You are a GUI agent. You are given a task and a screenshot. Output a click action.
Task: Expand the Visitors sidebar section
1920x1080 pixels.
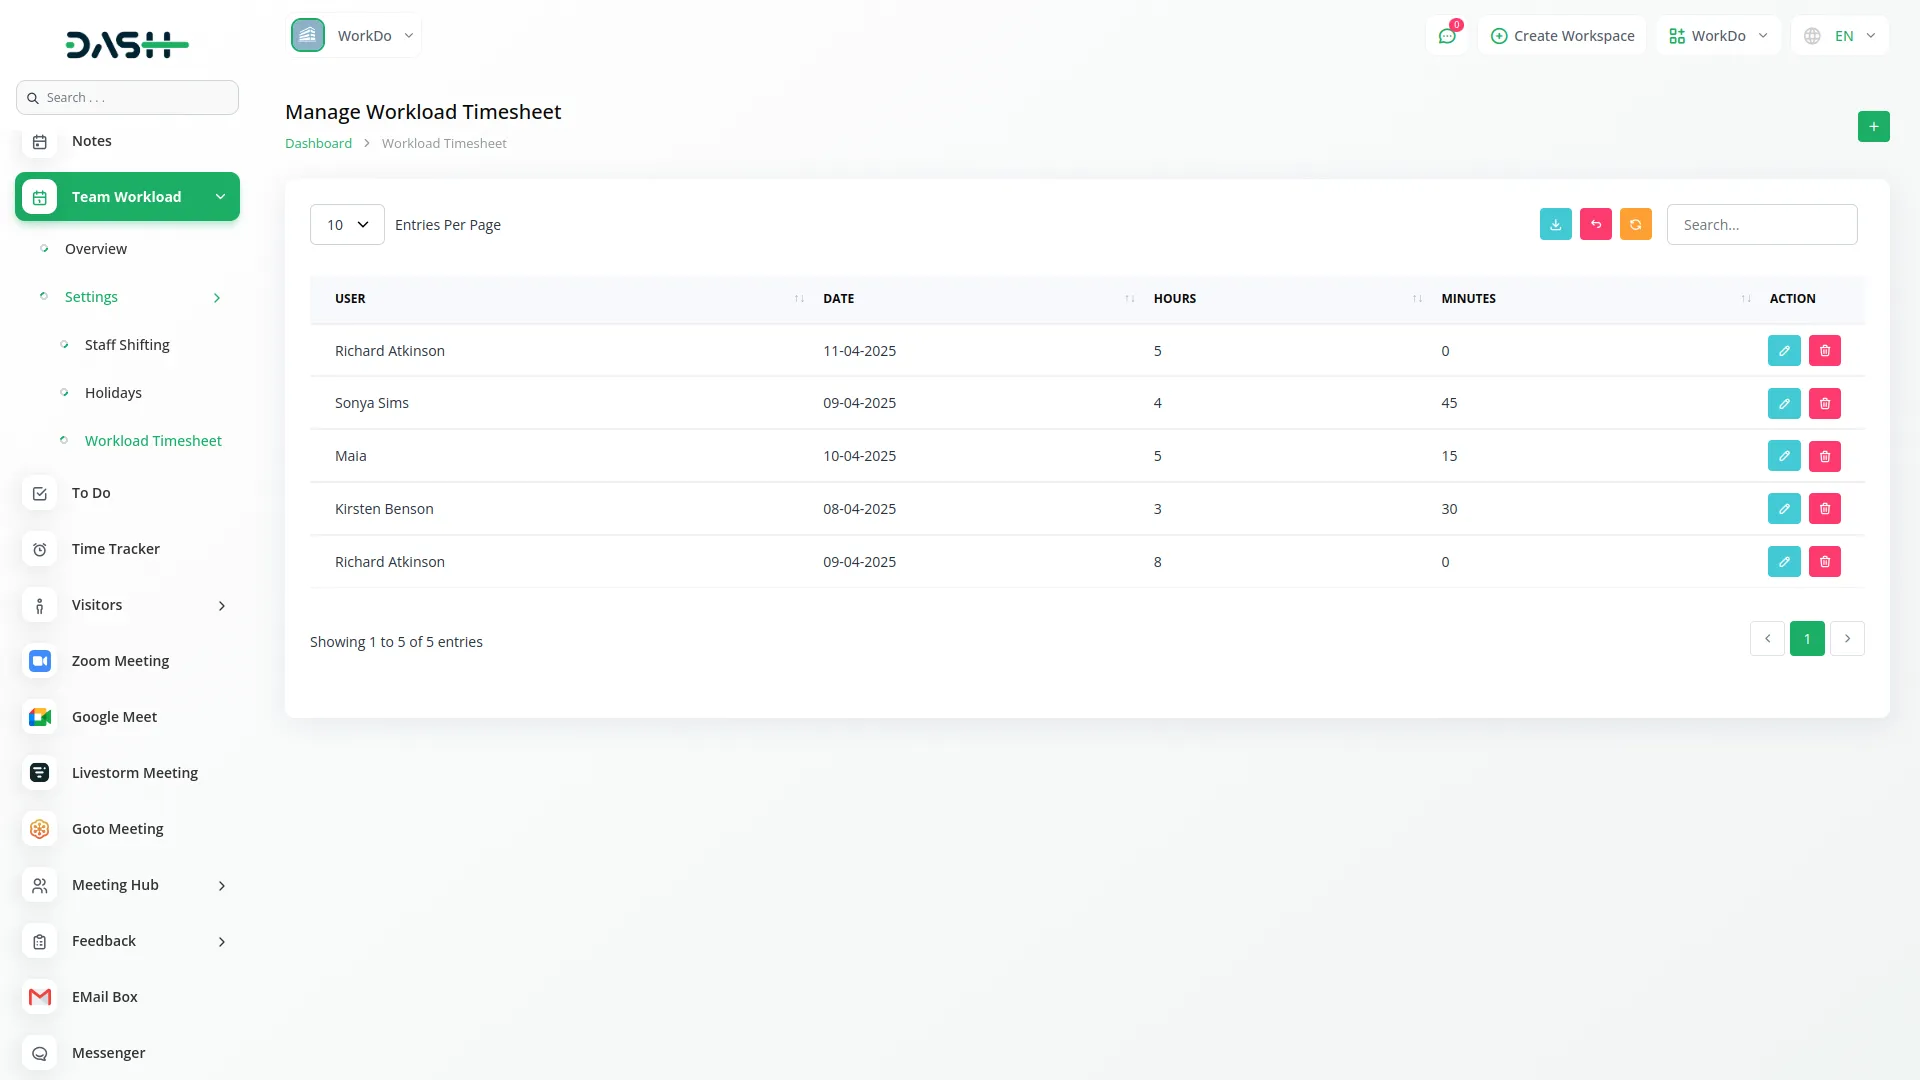point(97,605)
